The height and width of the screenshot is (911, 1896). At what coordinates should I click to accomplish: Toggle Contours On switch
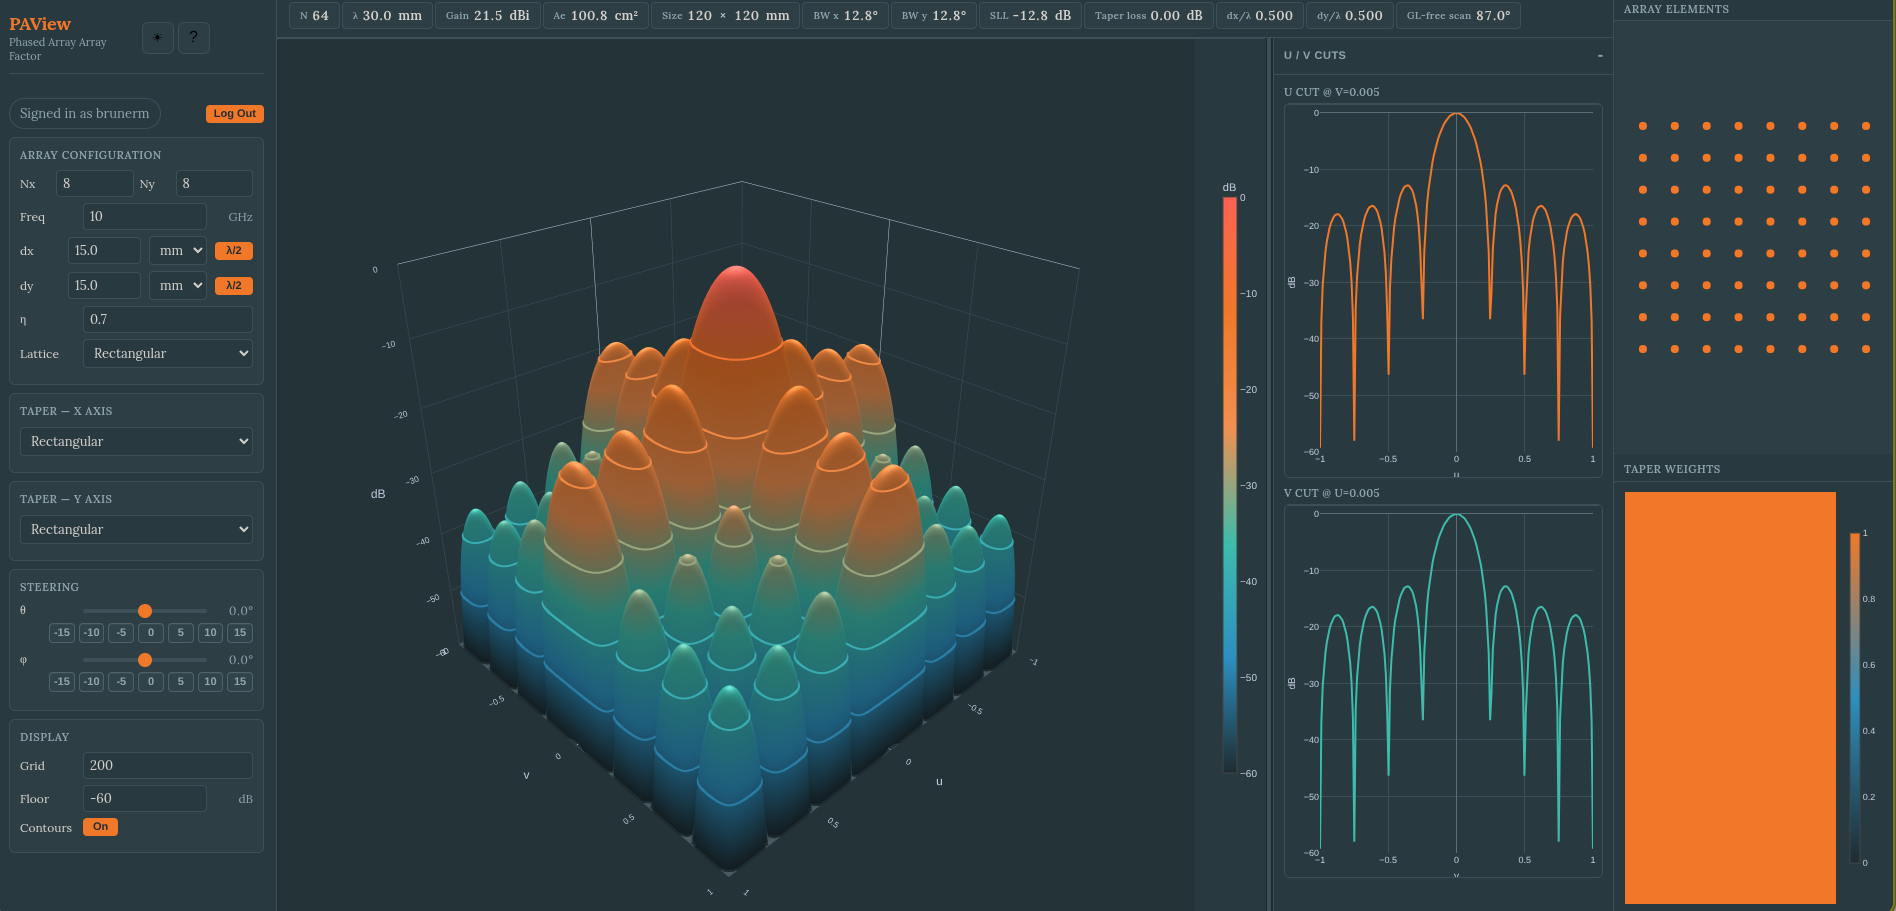click(x=100, y=827)
